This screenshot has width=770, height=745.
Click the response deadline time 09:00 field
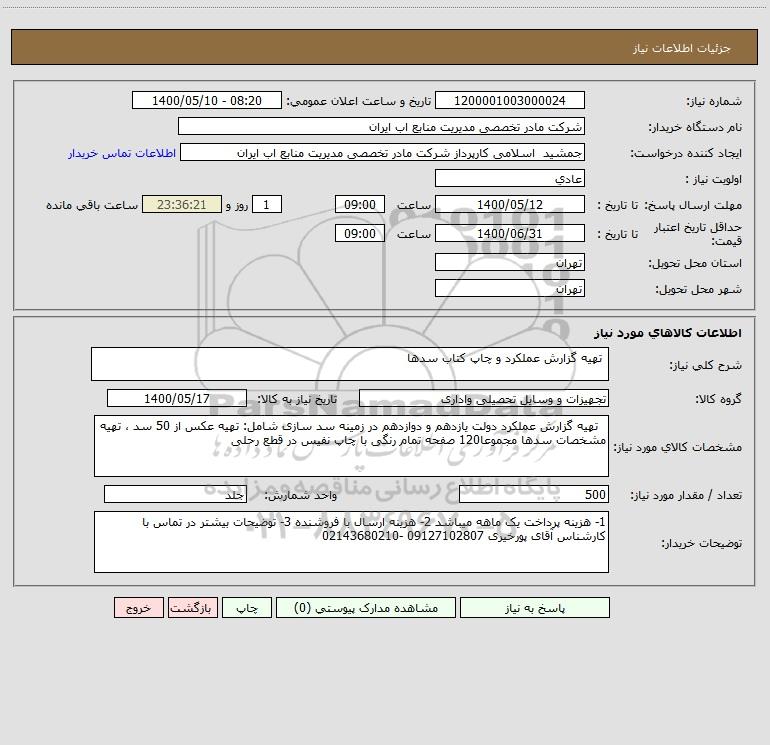359,204
